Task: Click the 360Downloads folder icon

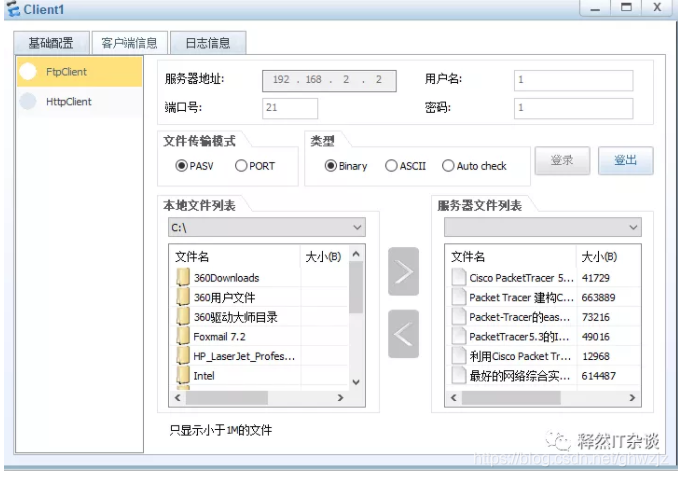Action: (183, 277)
